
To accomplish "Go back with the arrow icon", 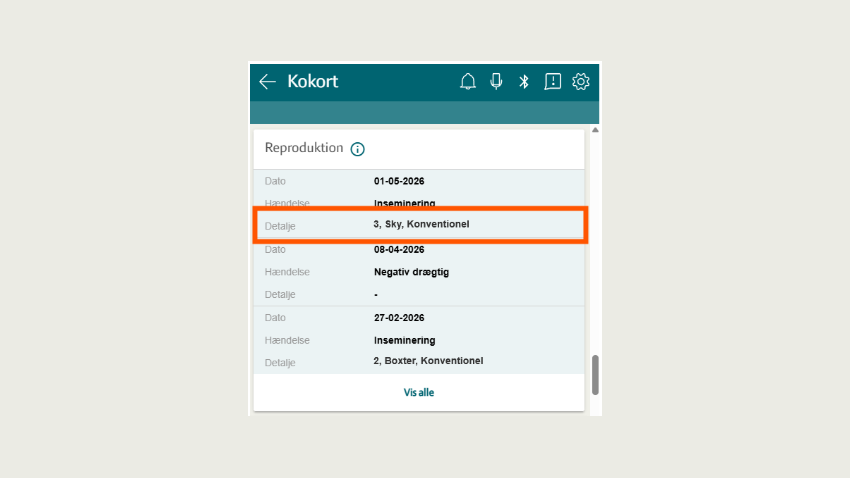I will [x=267, y=82].
